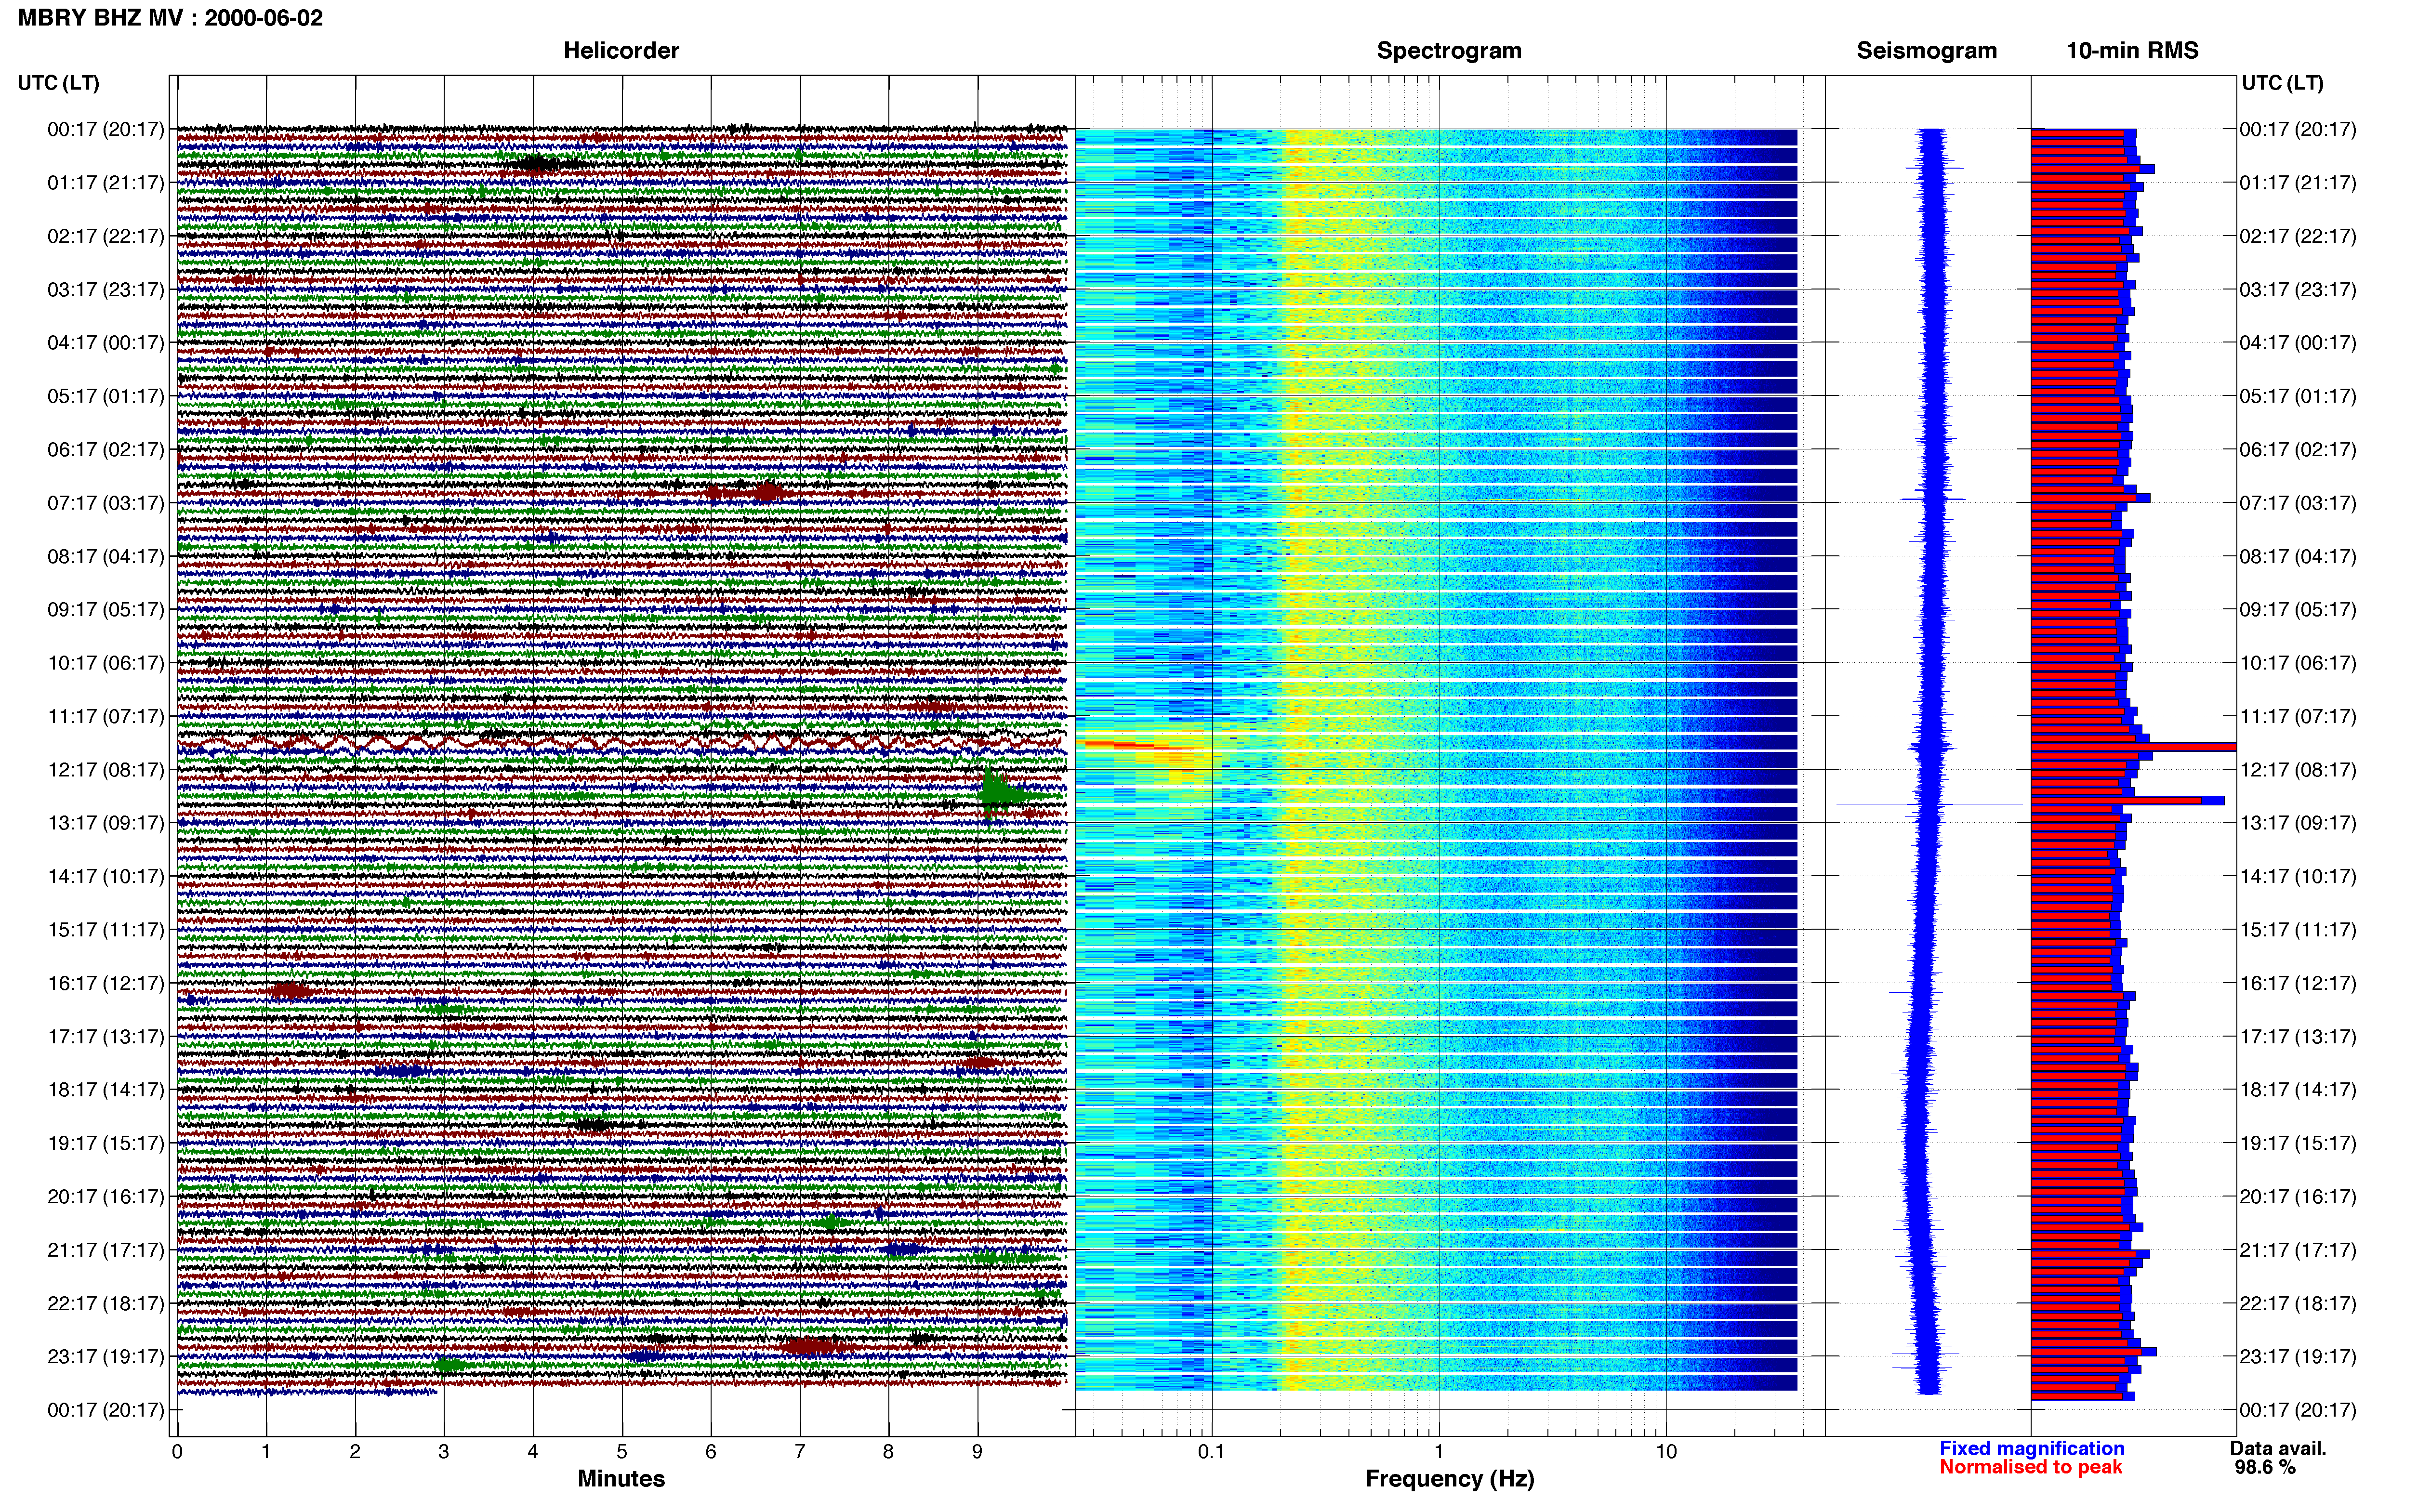Click the right 01:17 (21:17) time label

click(2298, 183)
